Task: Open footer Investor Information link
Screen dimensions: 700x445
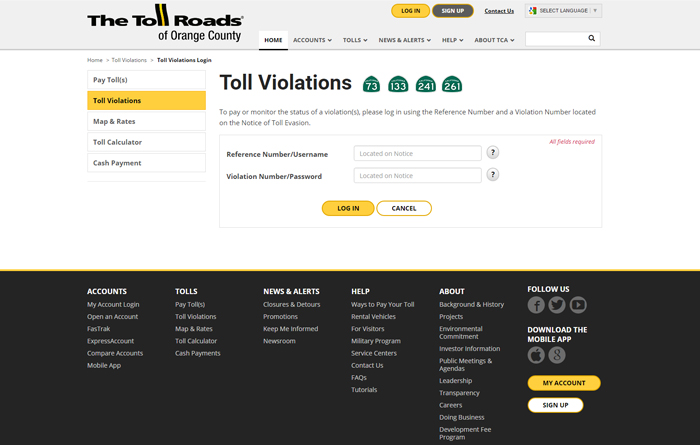Action: [469, 349]
